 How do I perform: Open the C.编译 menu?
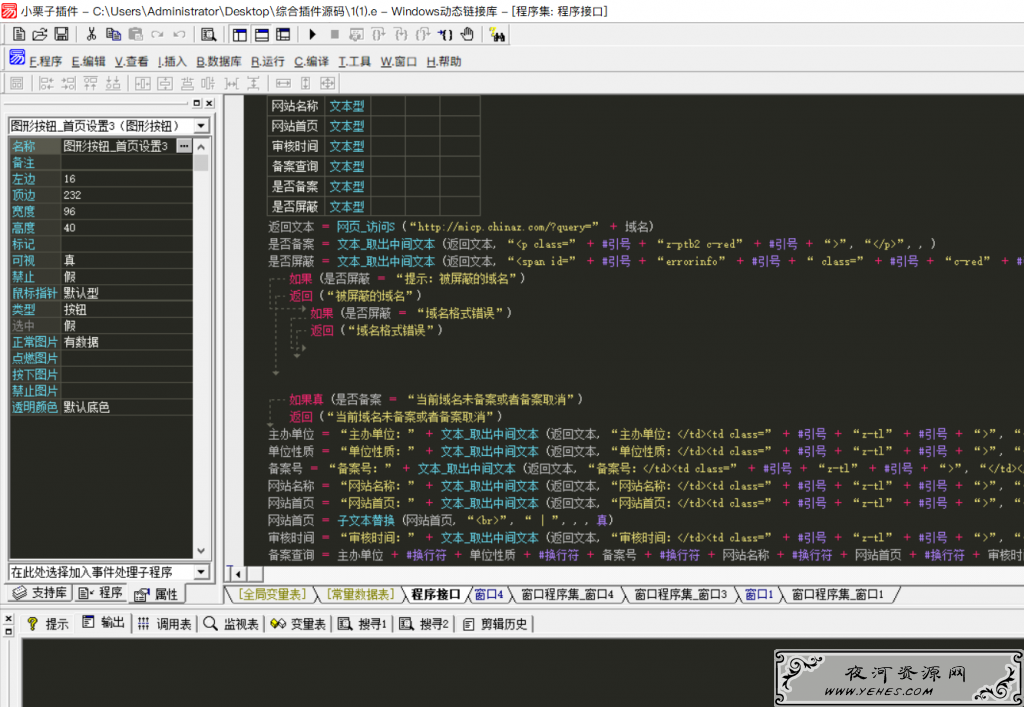(312, 61)
